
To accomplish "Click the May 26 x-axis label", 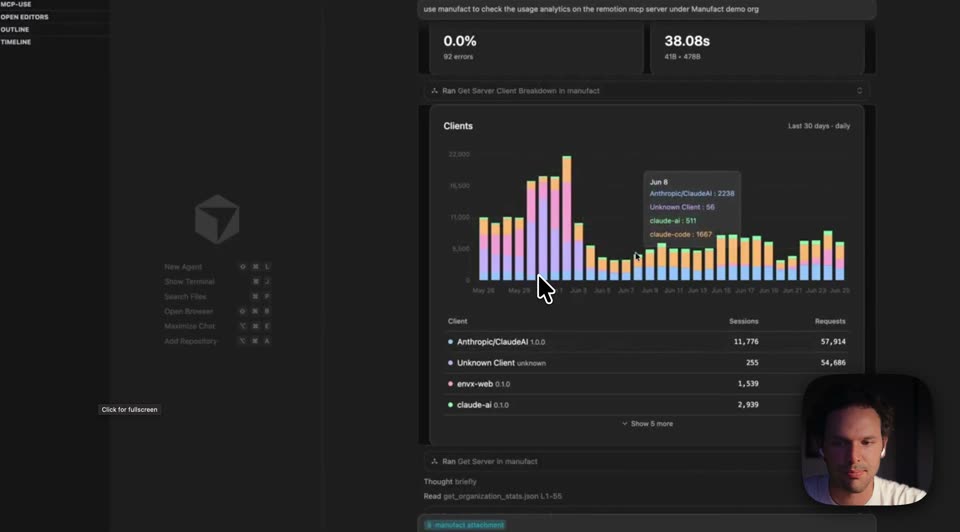I will coord(483,291).
